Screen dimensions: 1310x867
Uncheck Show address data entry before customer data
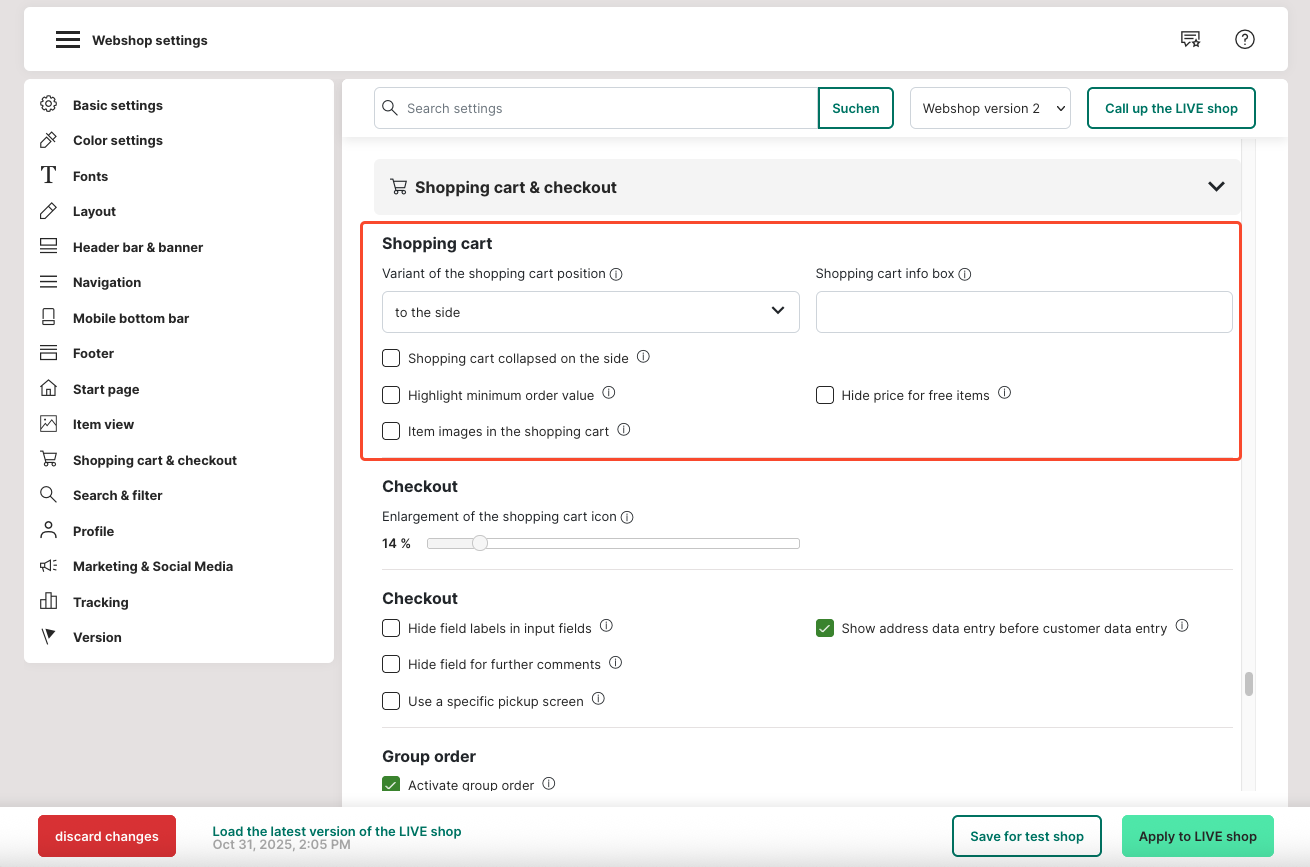pos(825,629)
